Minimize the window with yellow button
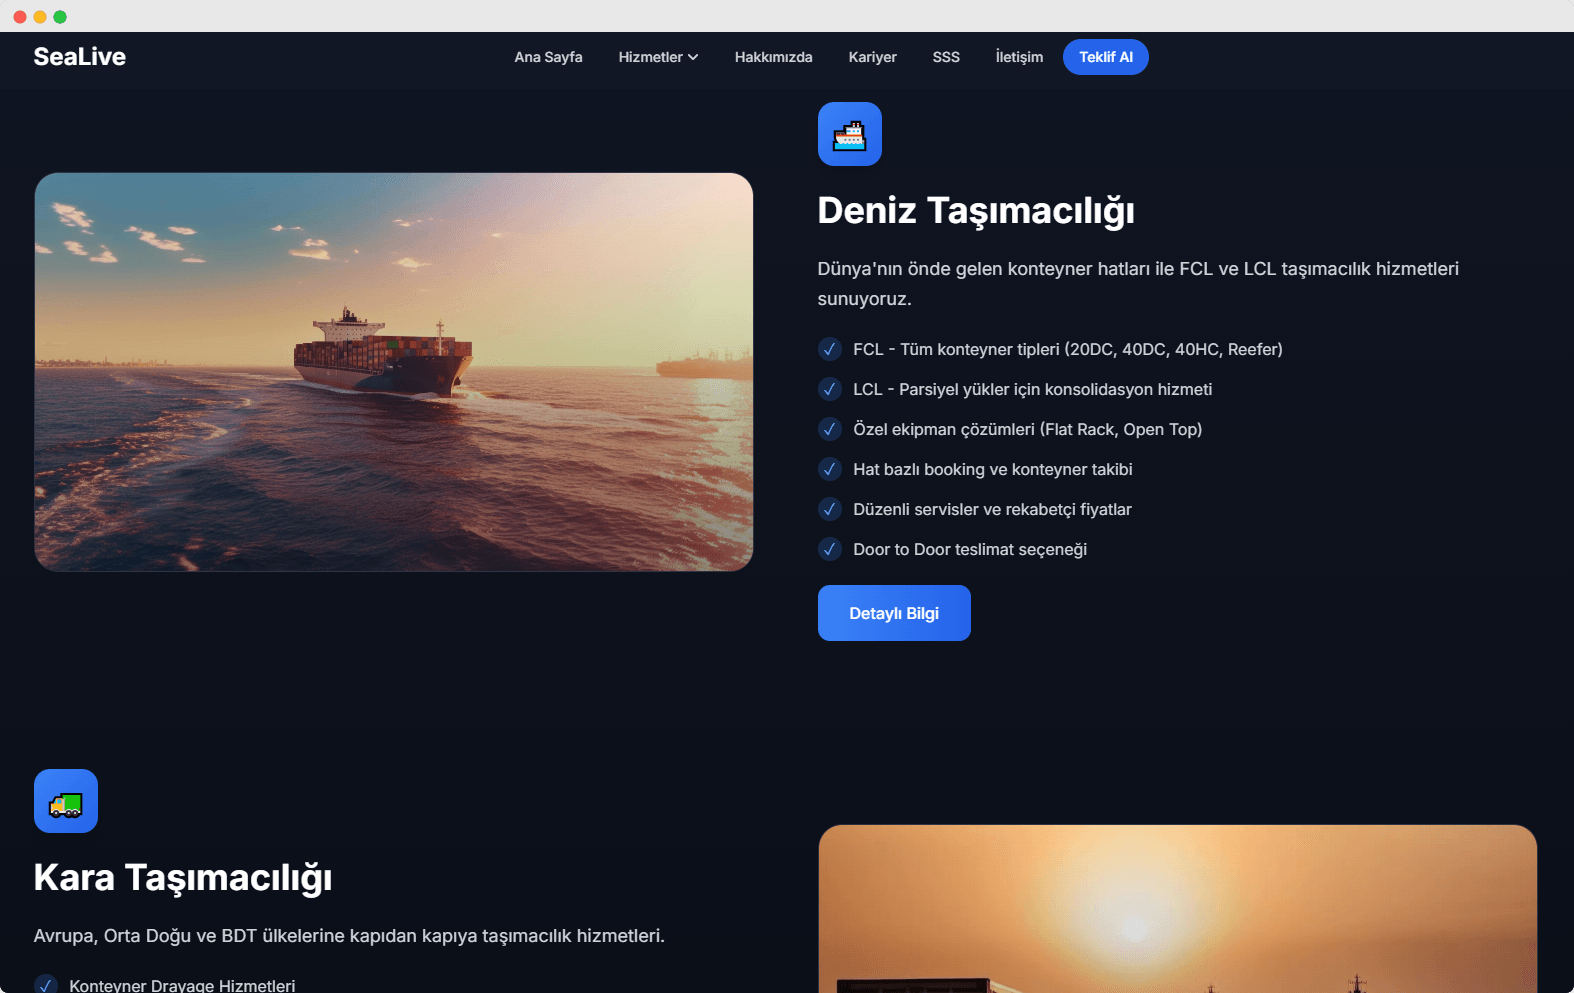Viewport: 1574px width, 993px height. click(40, 17)
